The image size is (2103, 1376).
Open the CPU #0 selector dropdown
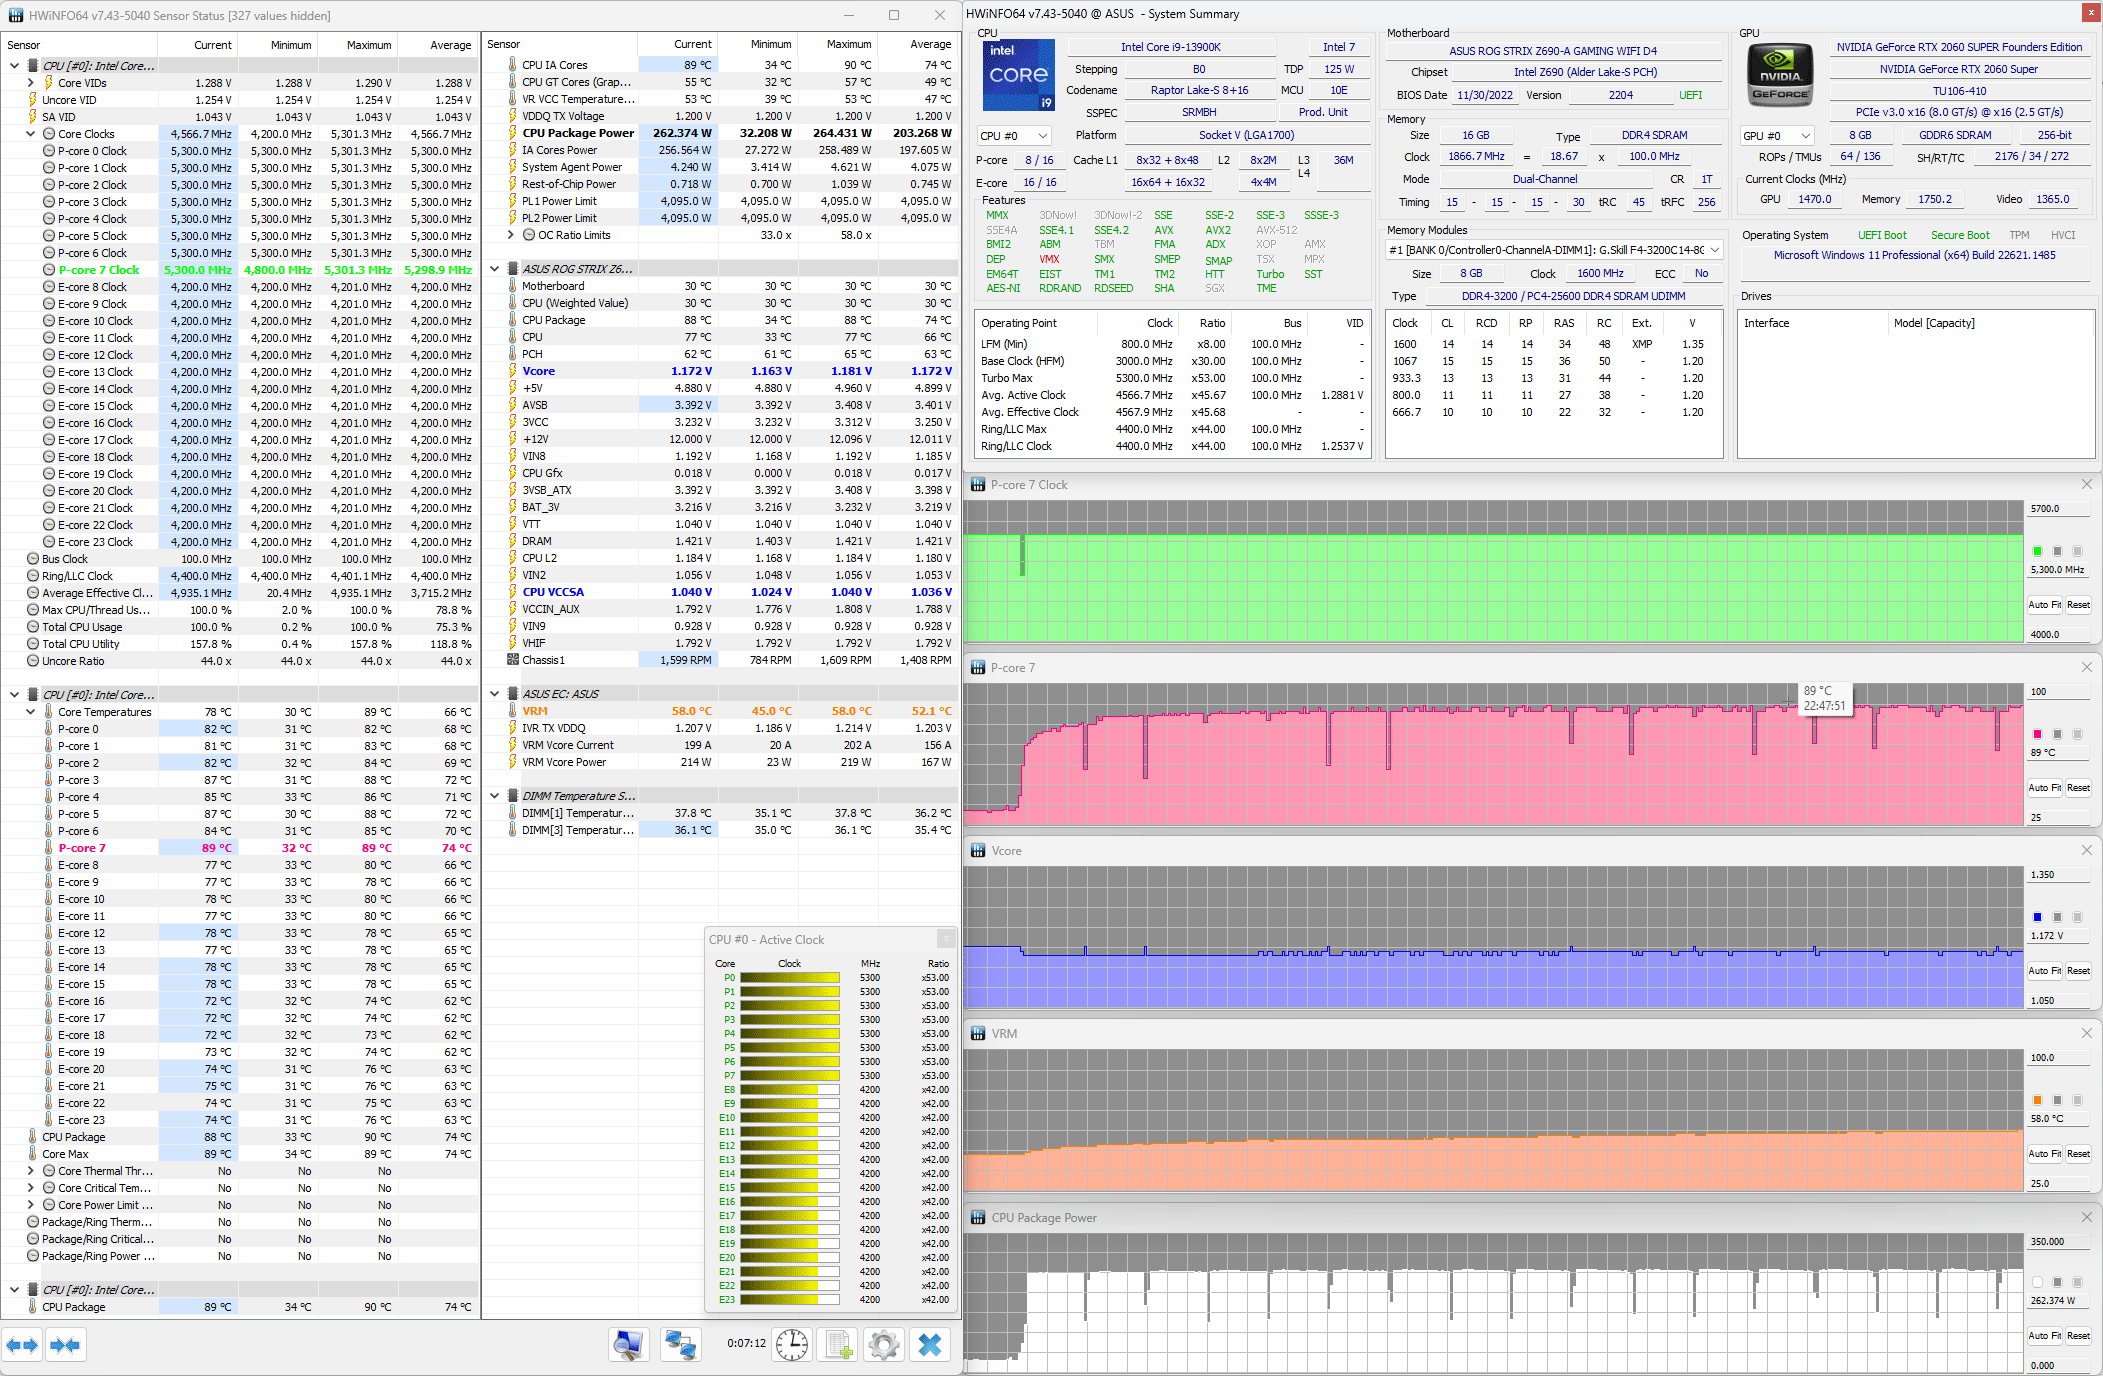[1014, 136]
